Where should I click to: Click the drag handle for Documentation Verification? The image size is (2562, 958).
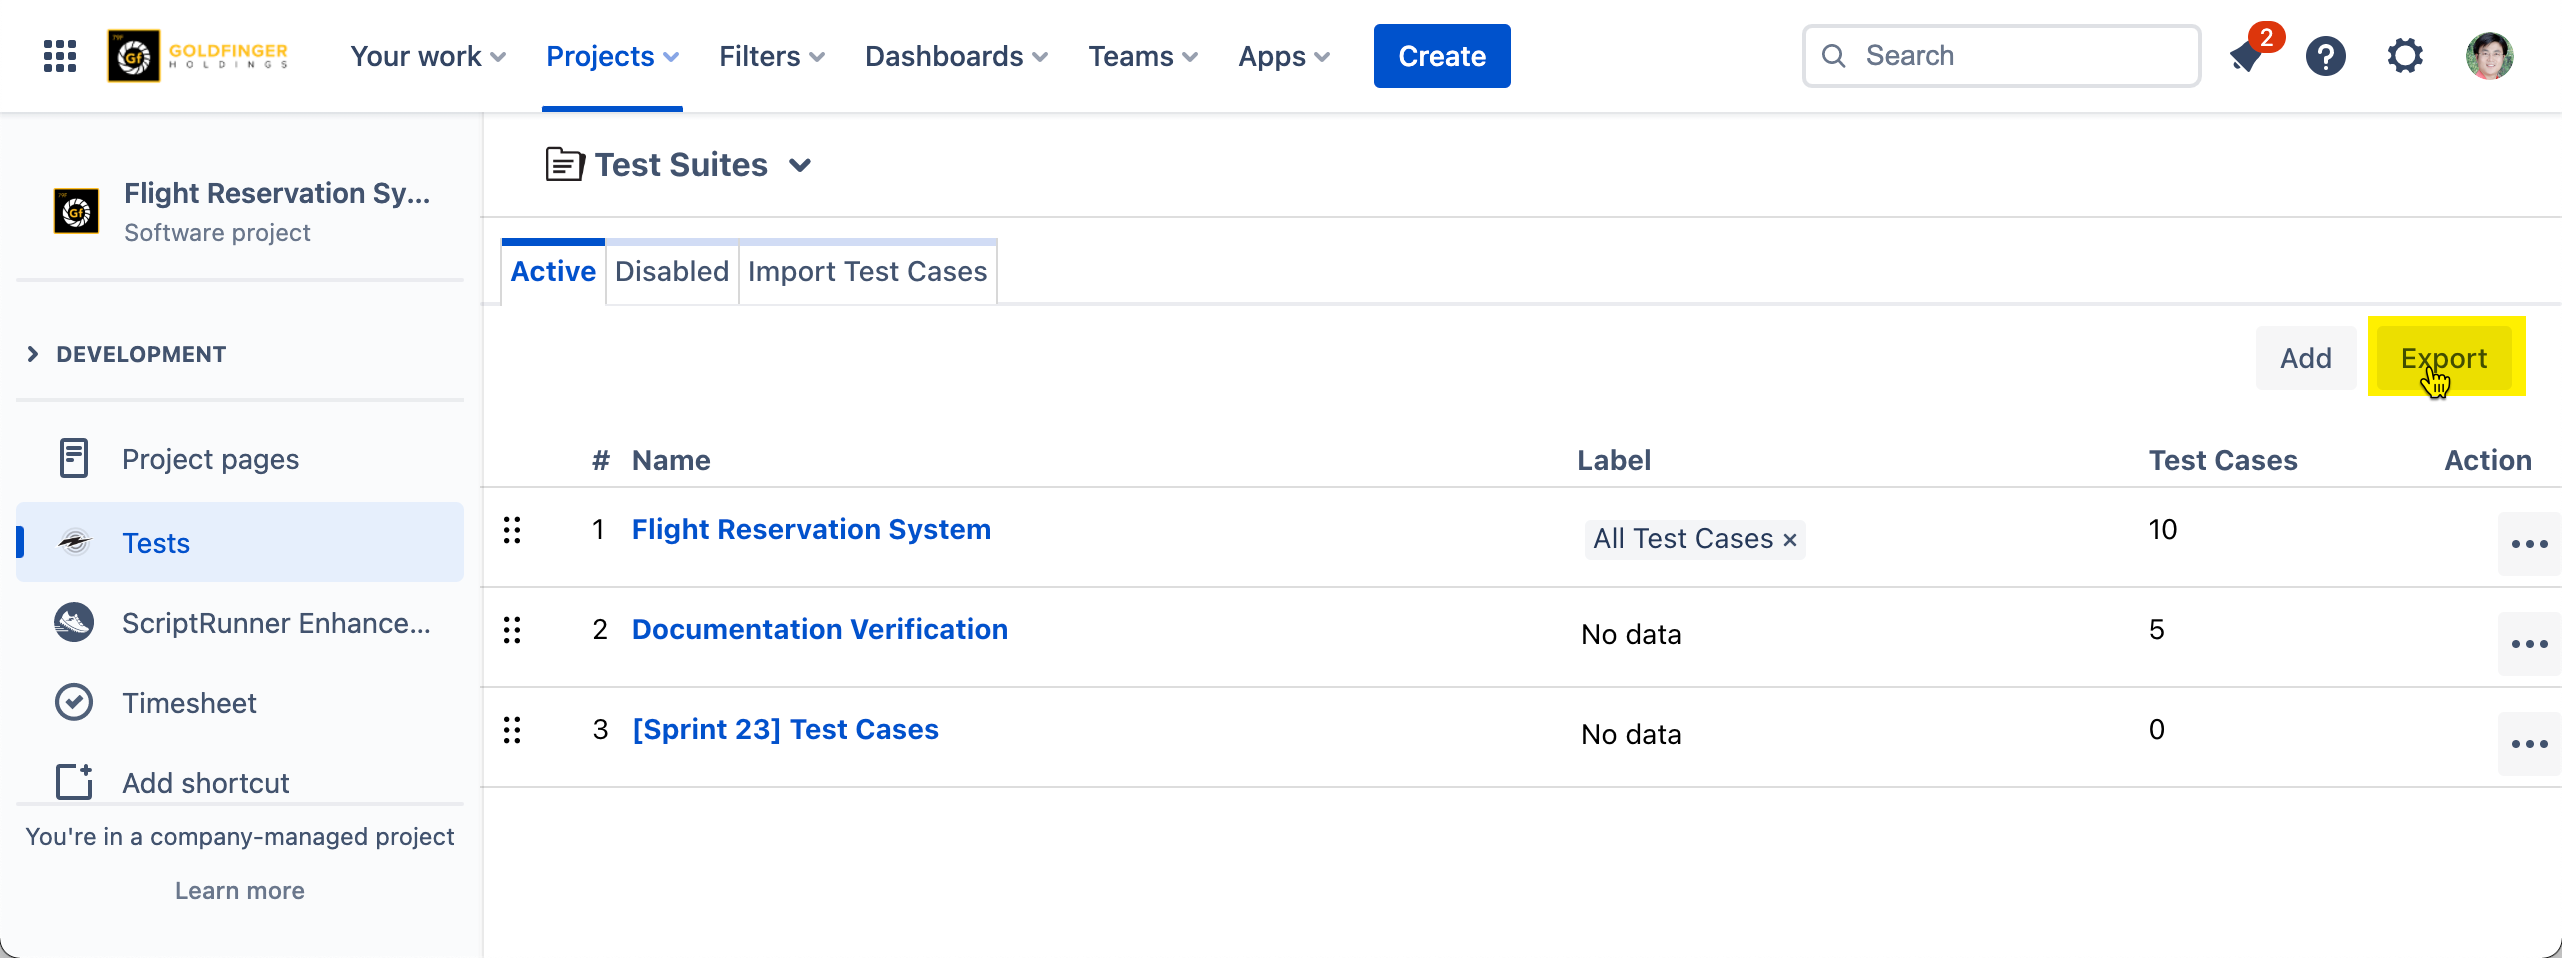(512, 630)
